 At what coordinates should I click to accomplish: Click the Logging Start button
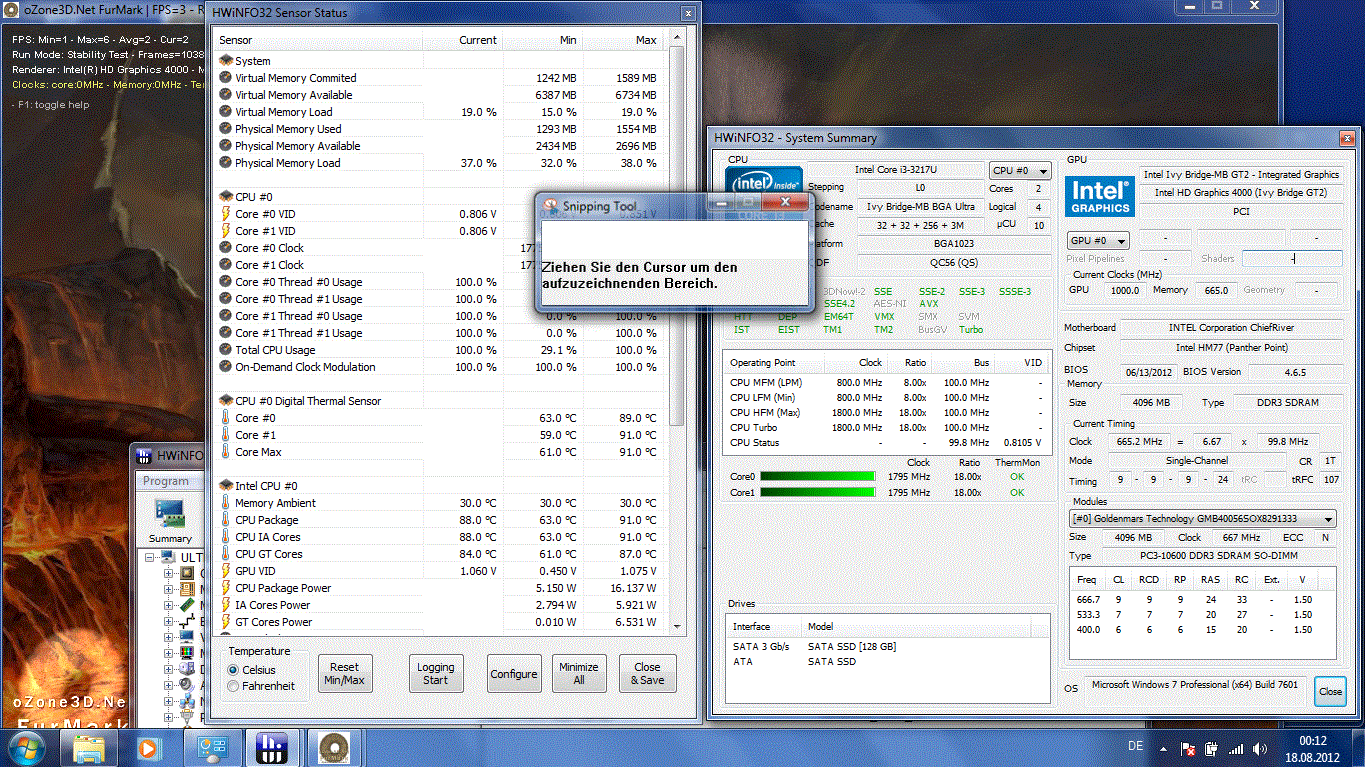(x=436, y=673)
